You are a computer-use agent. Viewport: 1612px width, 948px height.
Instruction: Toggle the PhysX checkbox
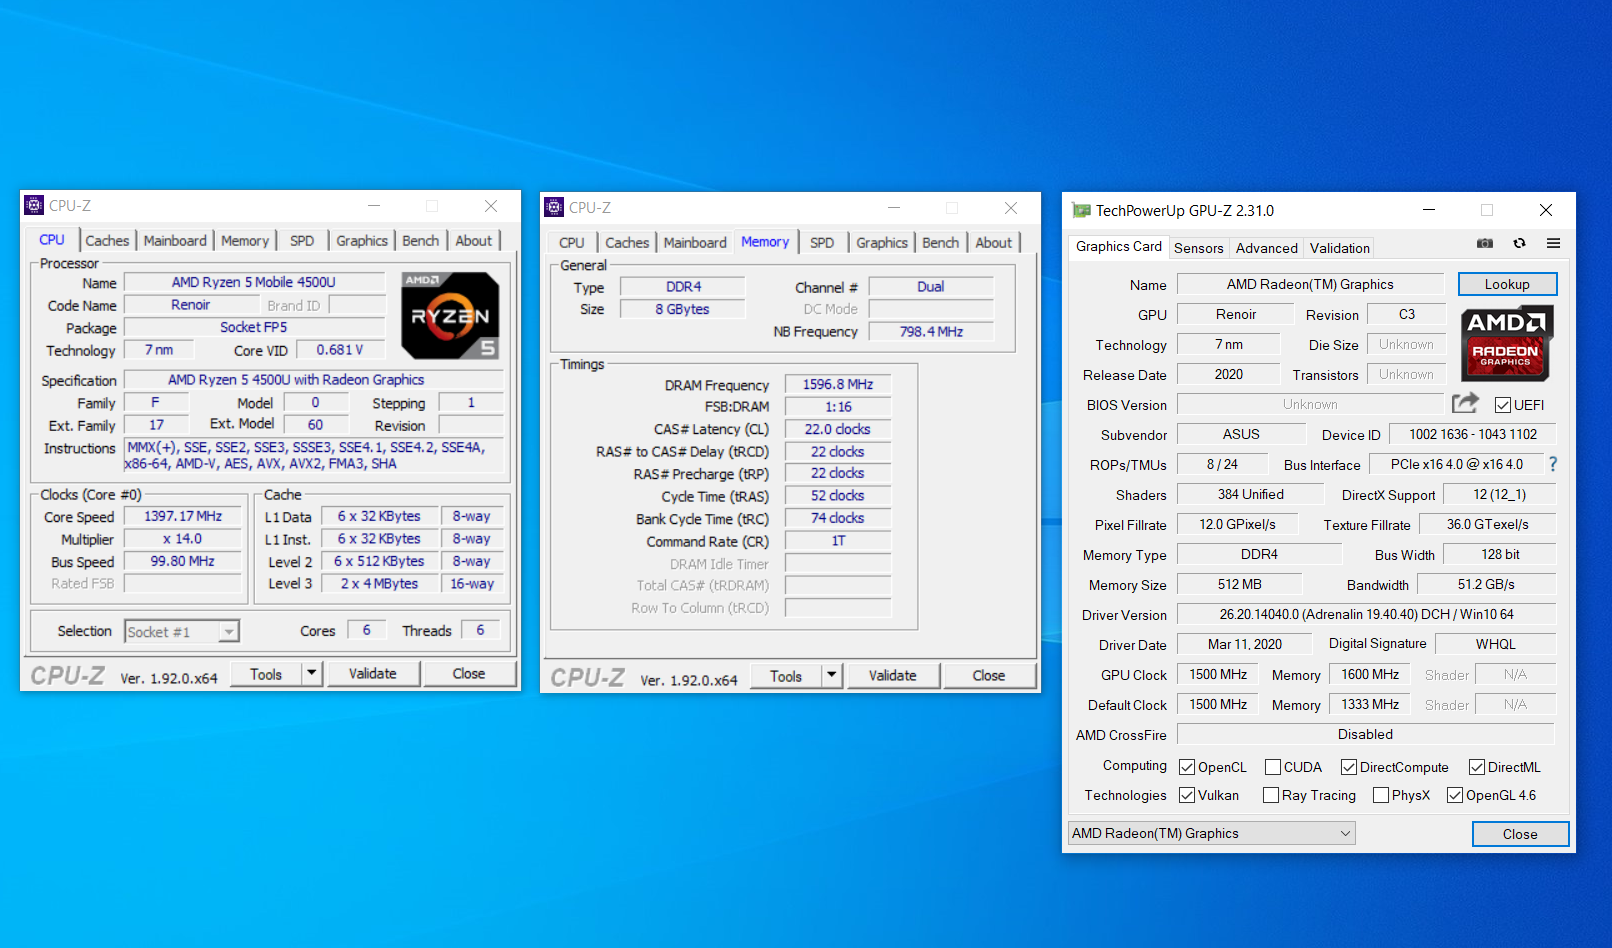1381,795
